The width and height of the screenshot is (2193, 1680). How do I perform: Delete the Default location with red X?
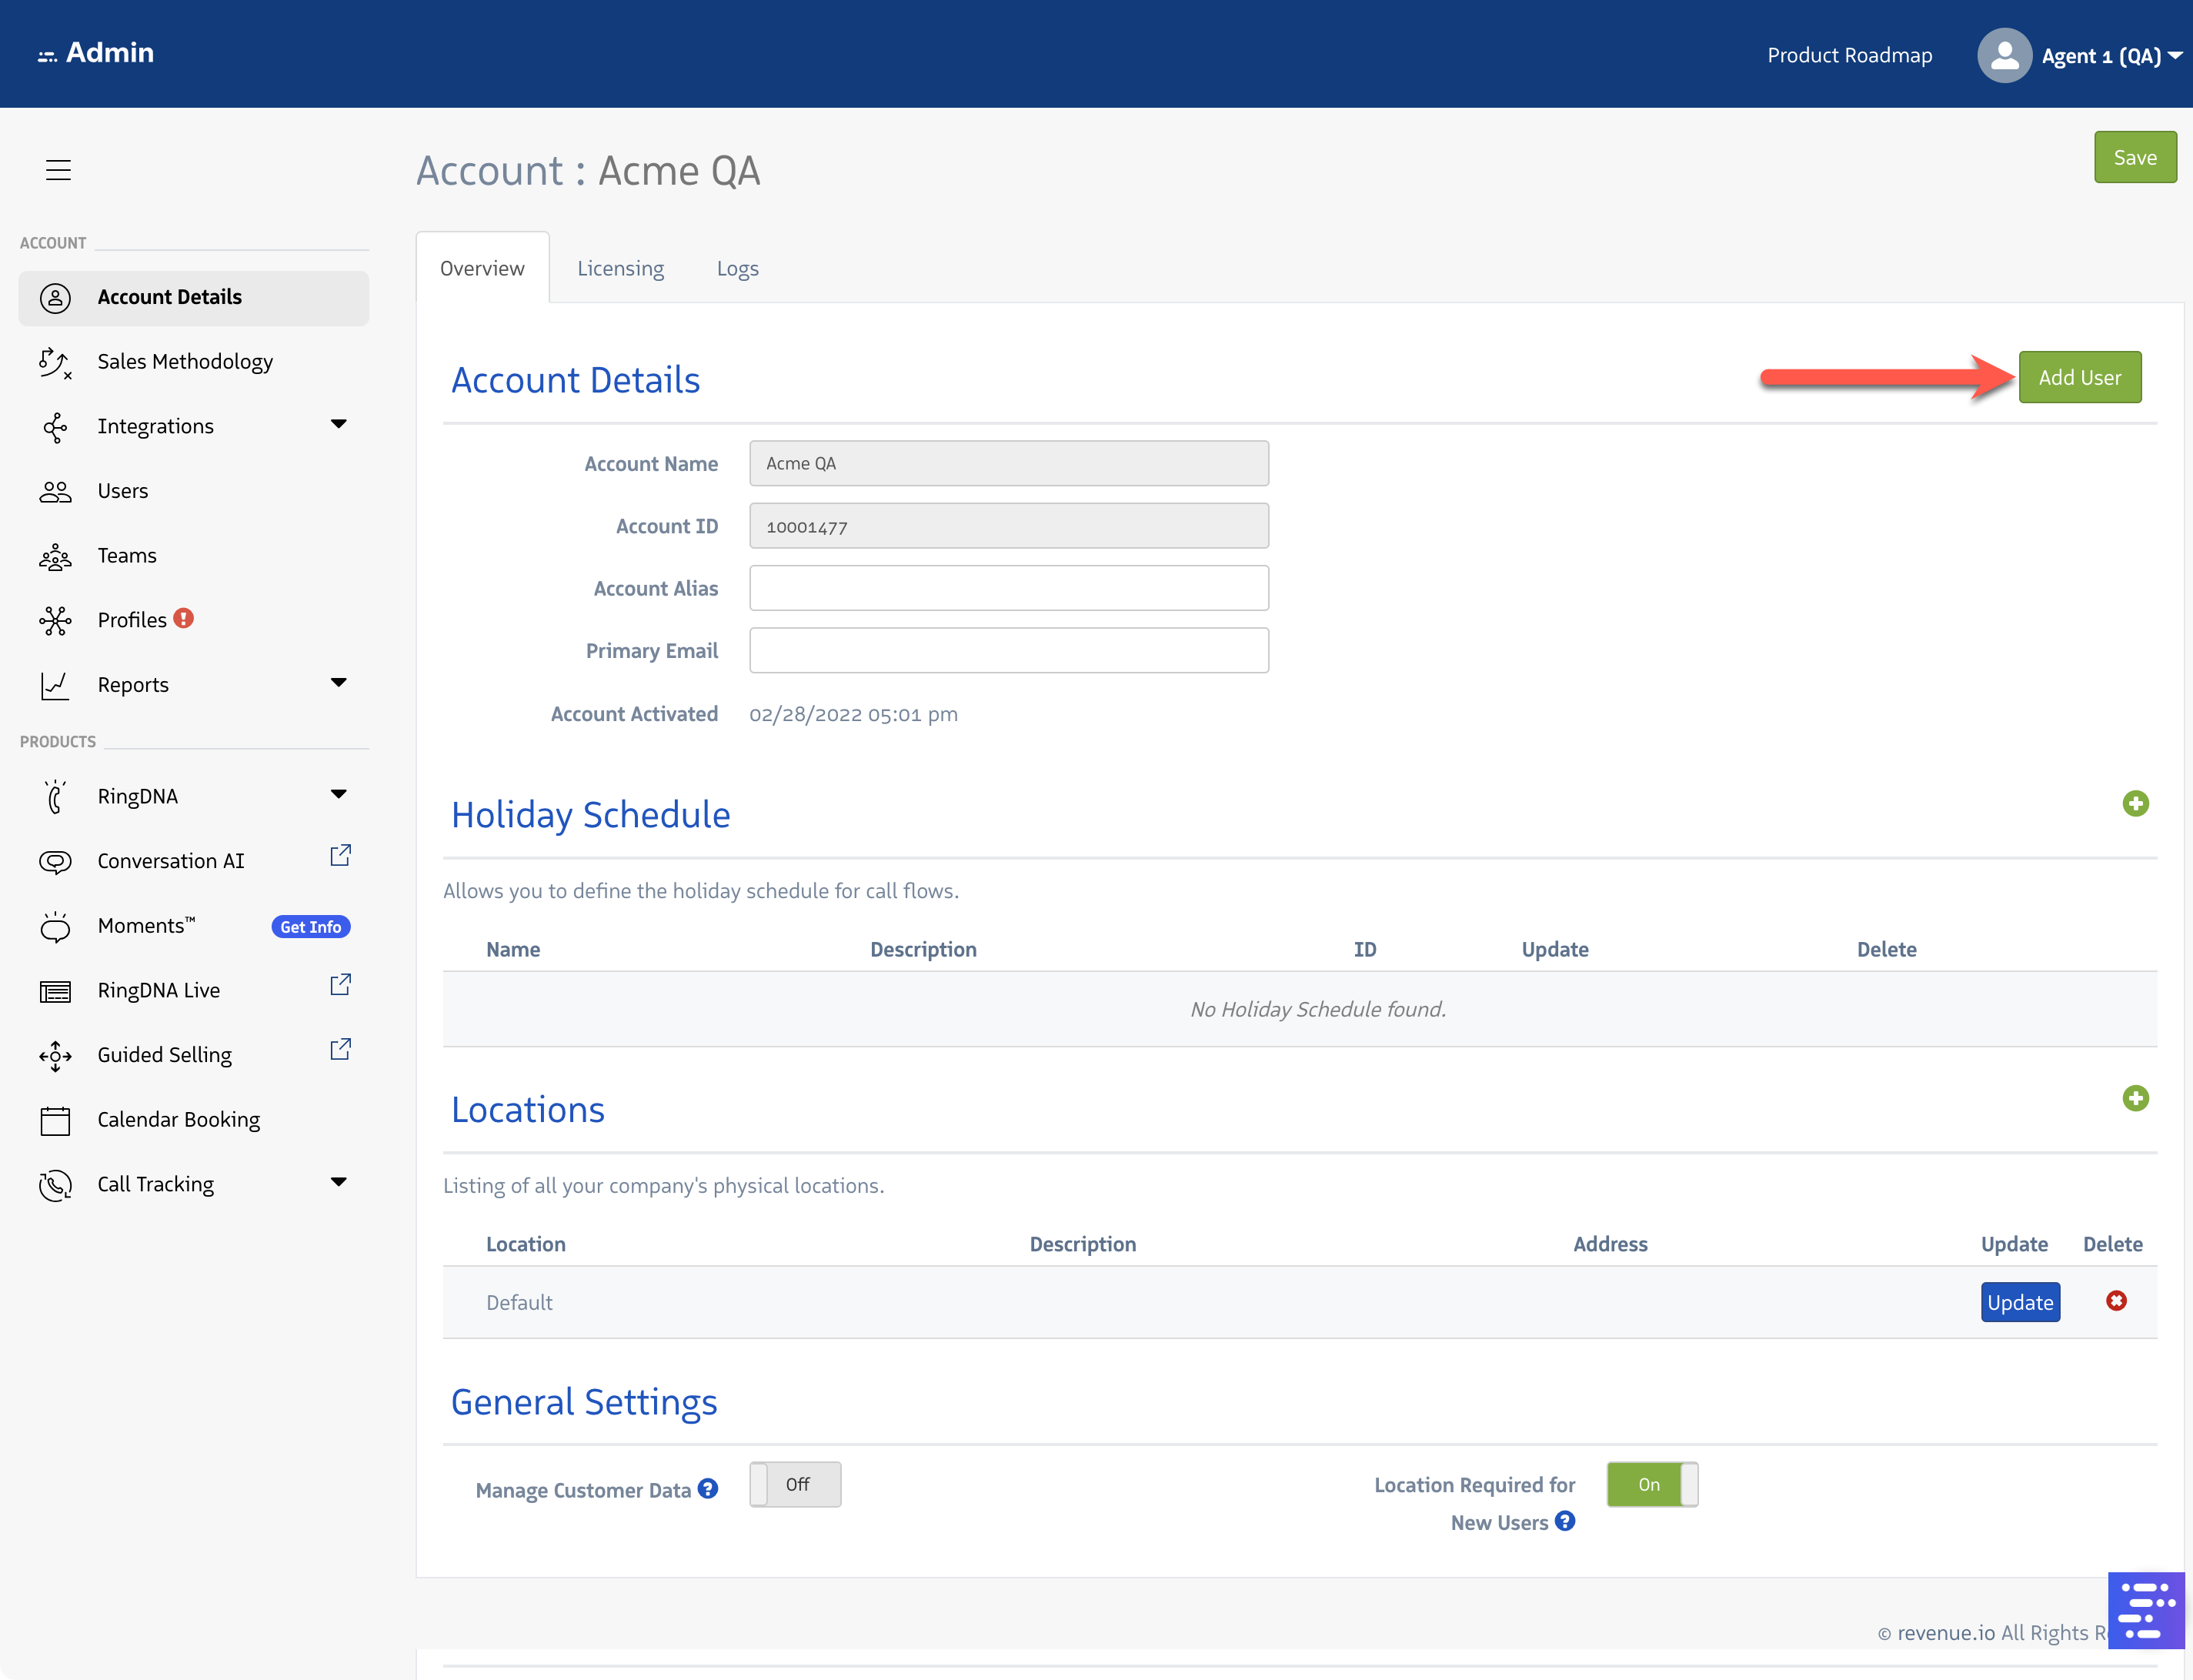point(2116,1300)
